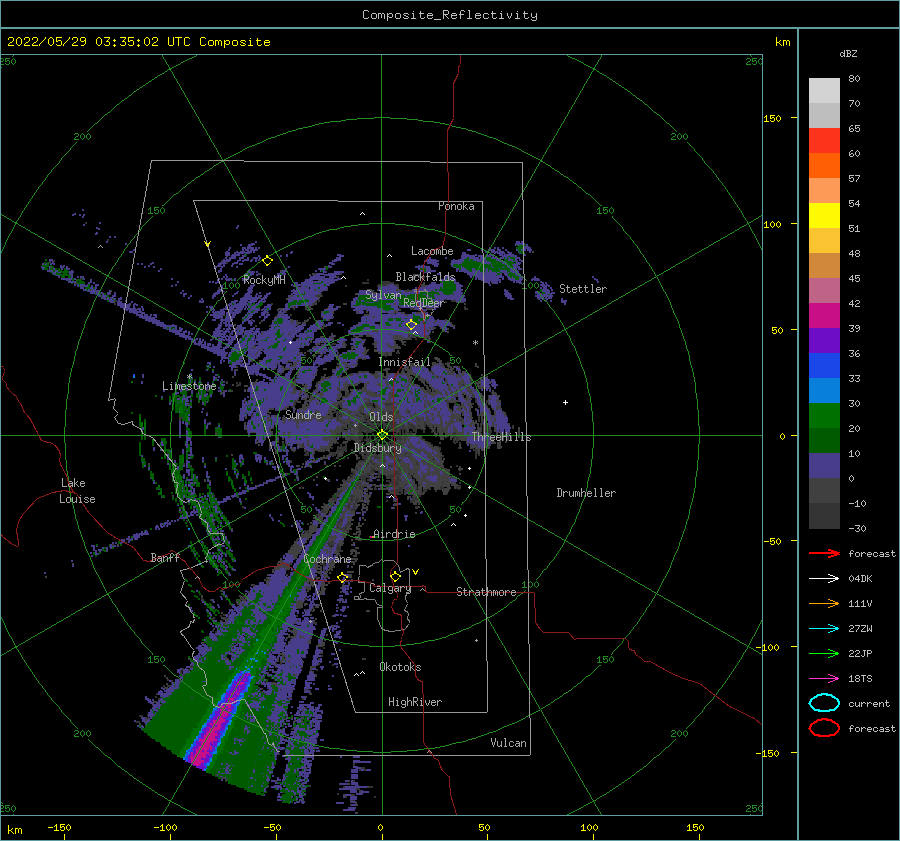Viewport: 900px width, 841px height.
Task: Click the white plus marker west of Drumheller
Action: coord(565,402)
